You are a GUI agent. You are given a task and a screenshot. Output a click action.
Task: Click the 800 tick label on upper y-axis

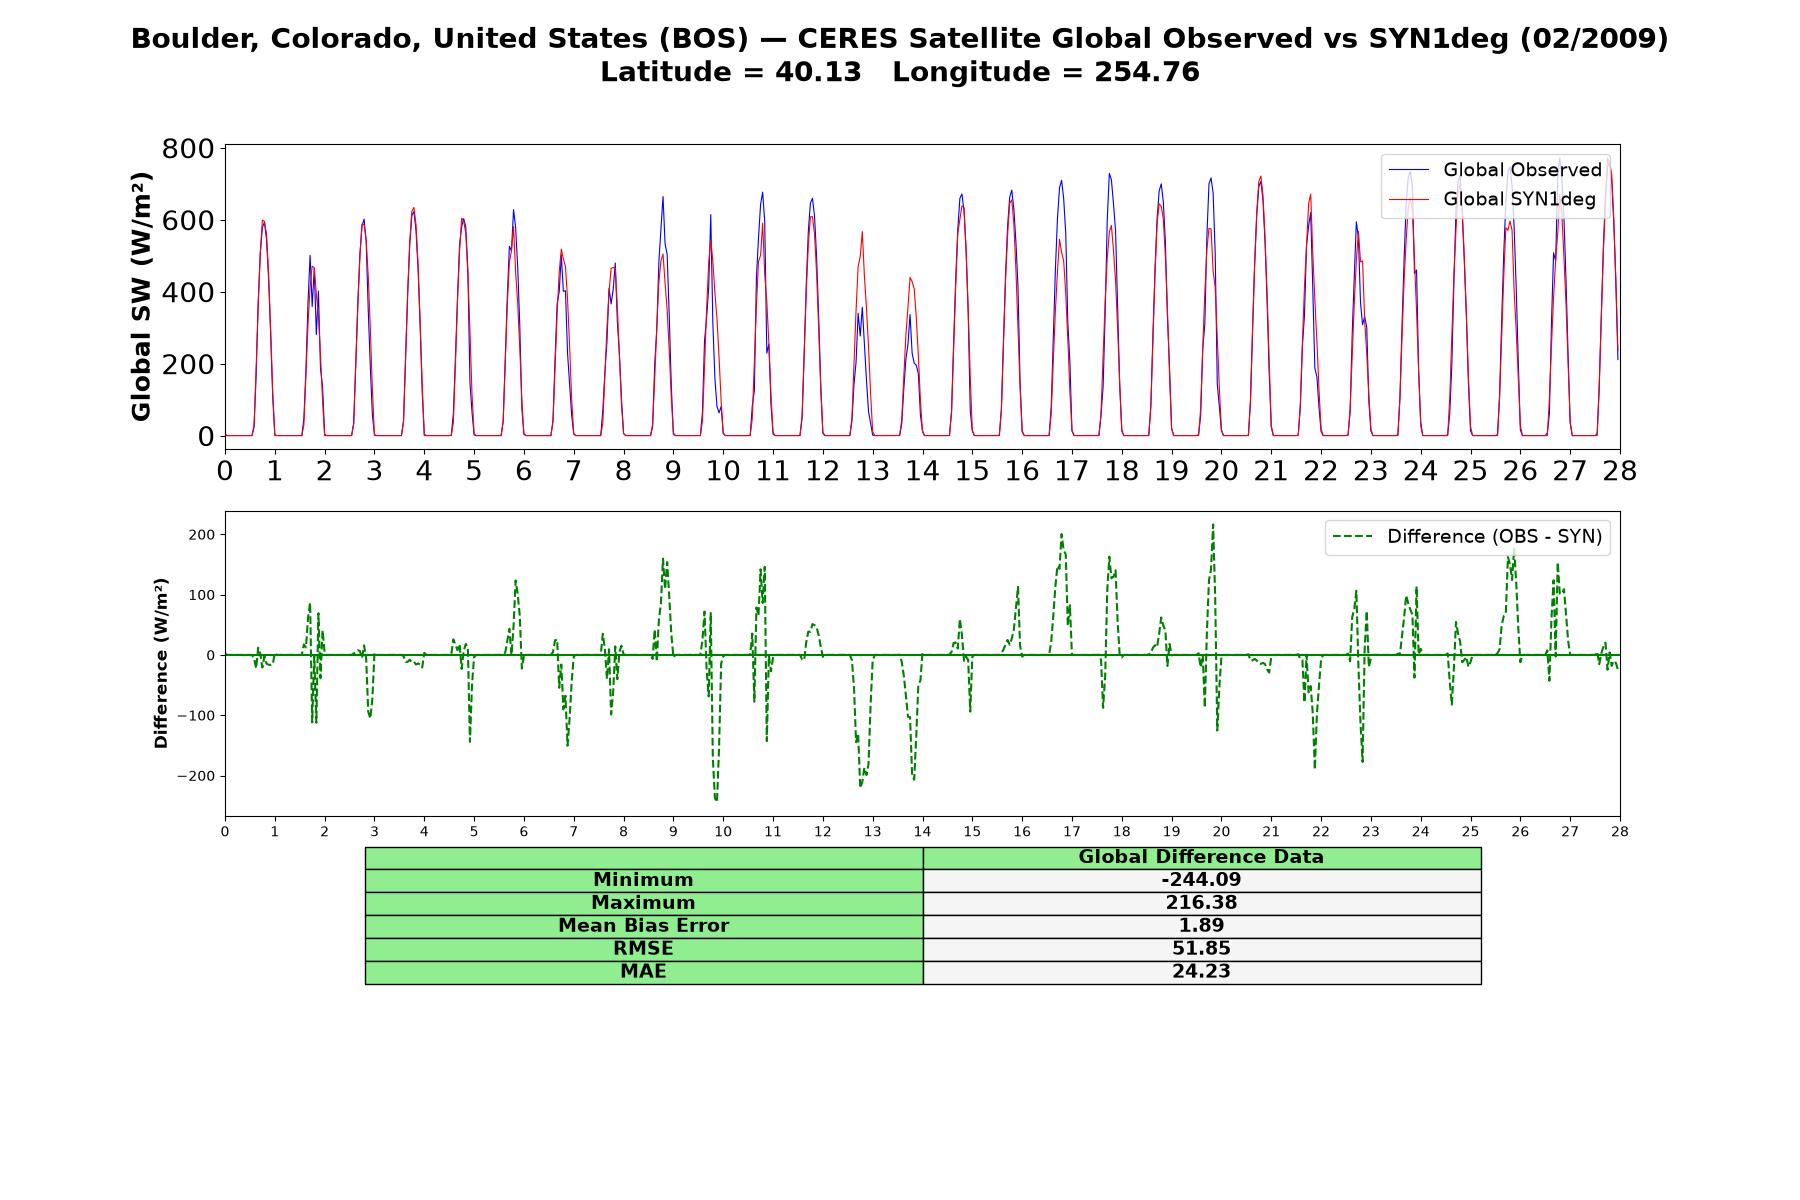pos(188,149)
